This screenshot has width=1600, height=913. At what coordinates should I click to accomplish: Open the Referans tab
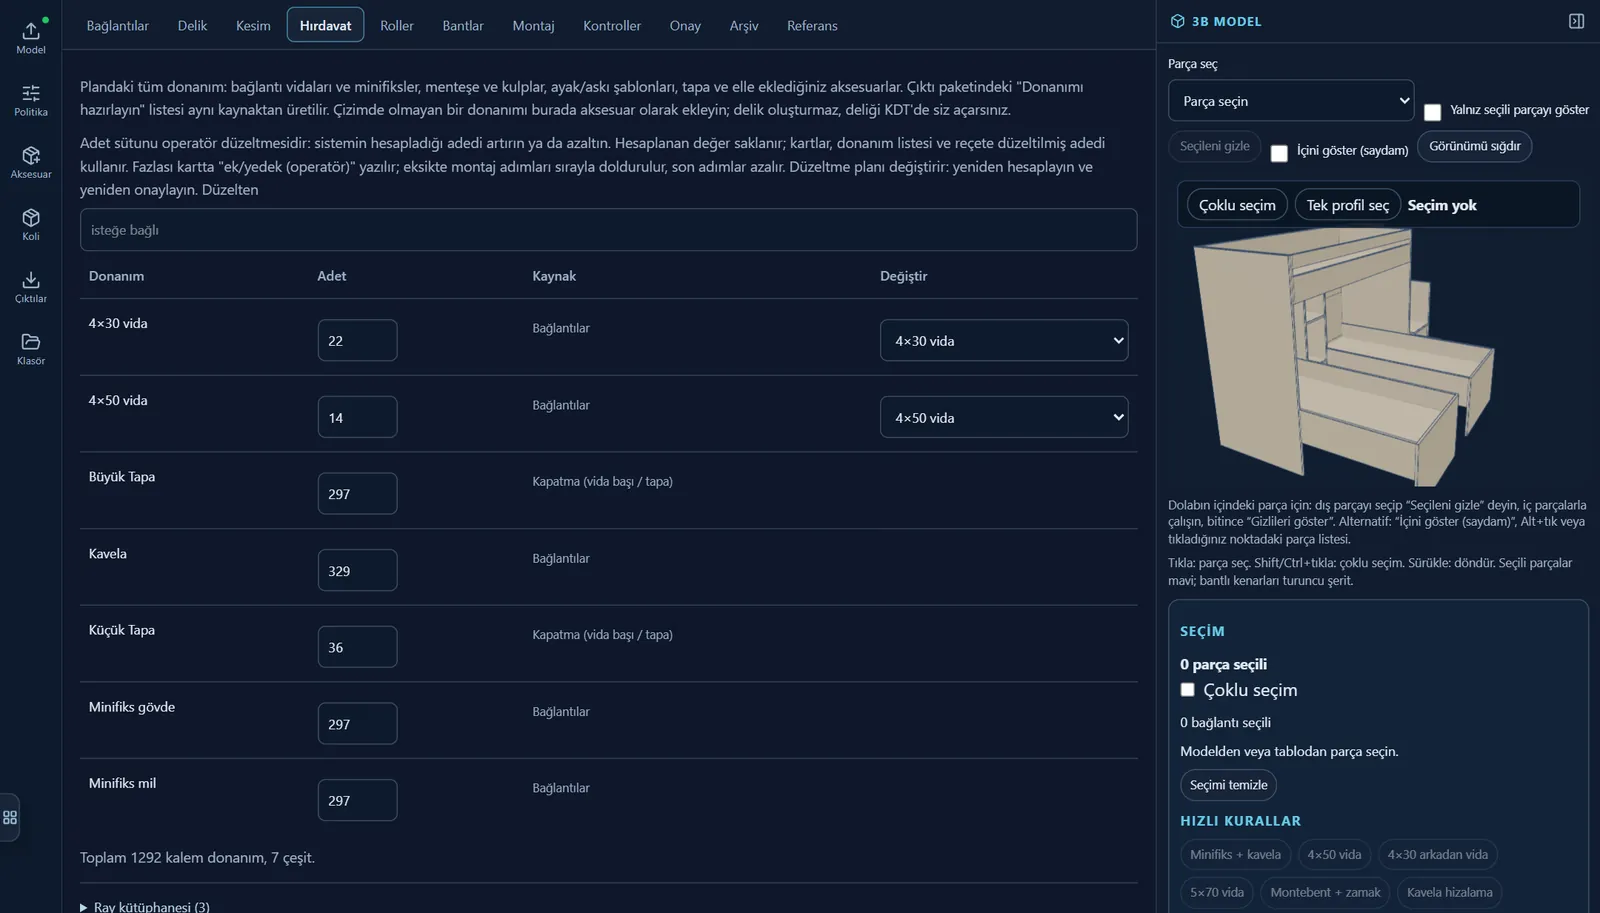(x=812, y=25)
